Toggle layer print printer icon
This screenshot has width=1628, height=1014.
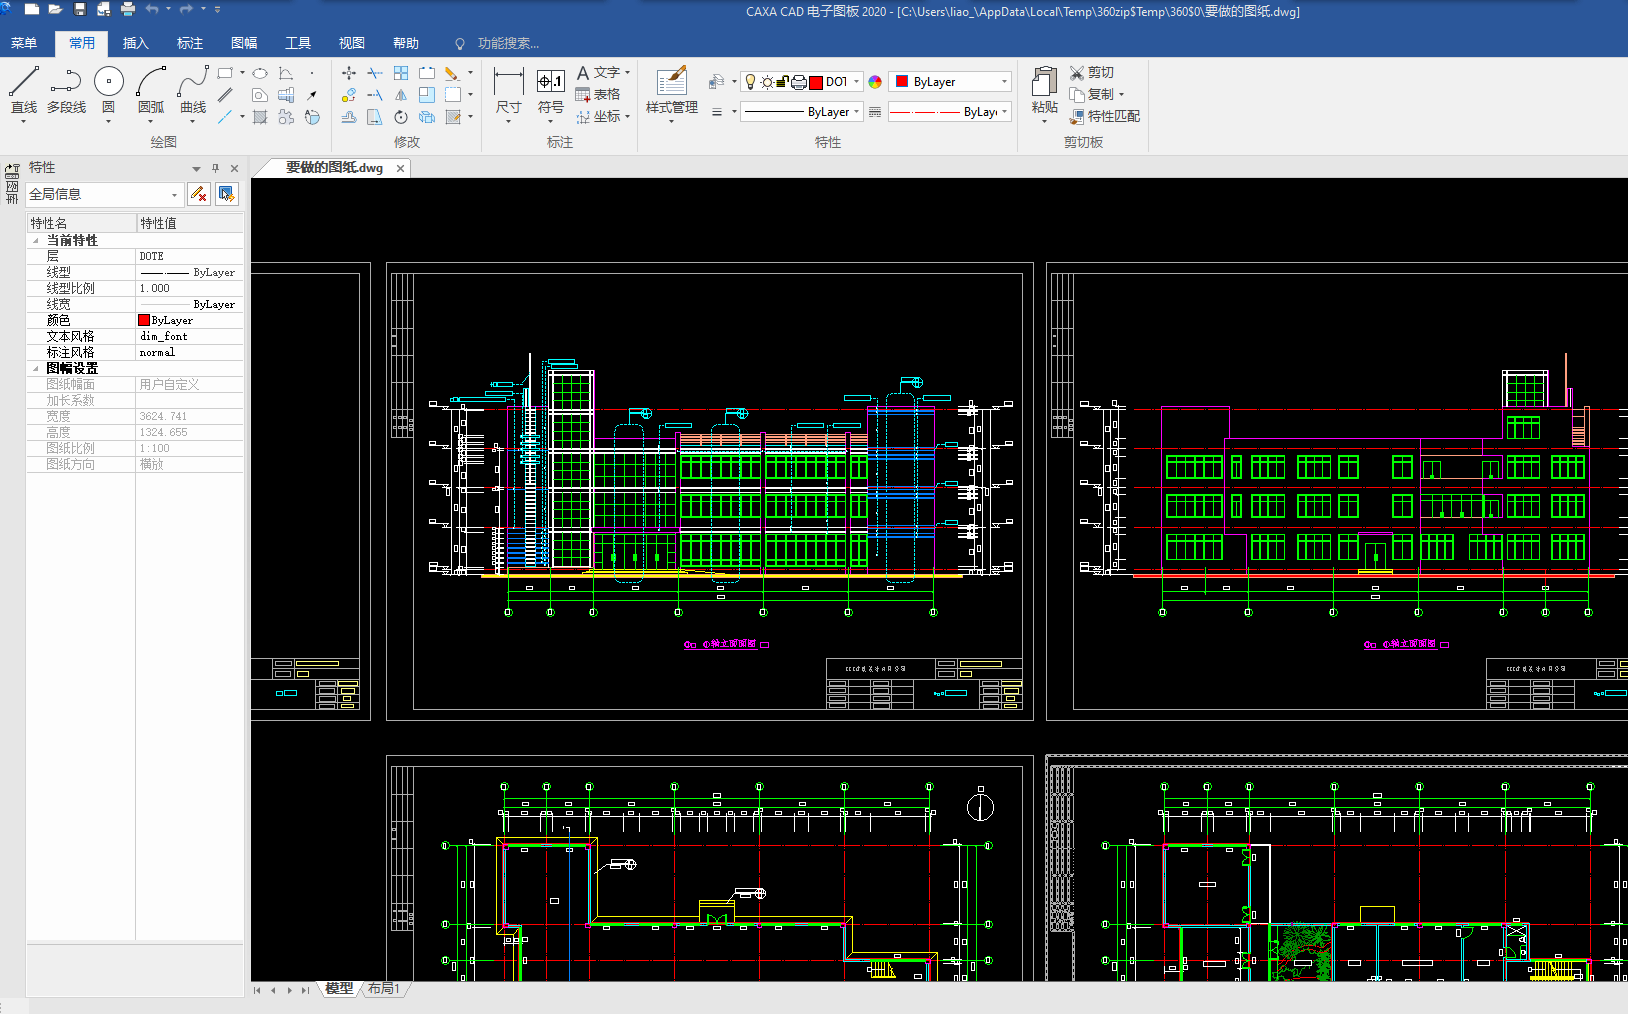pyautogui.click(x=799, y=82)
